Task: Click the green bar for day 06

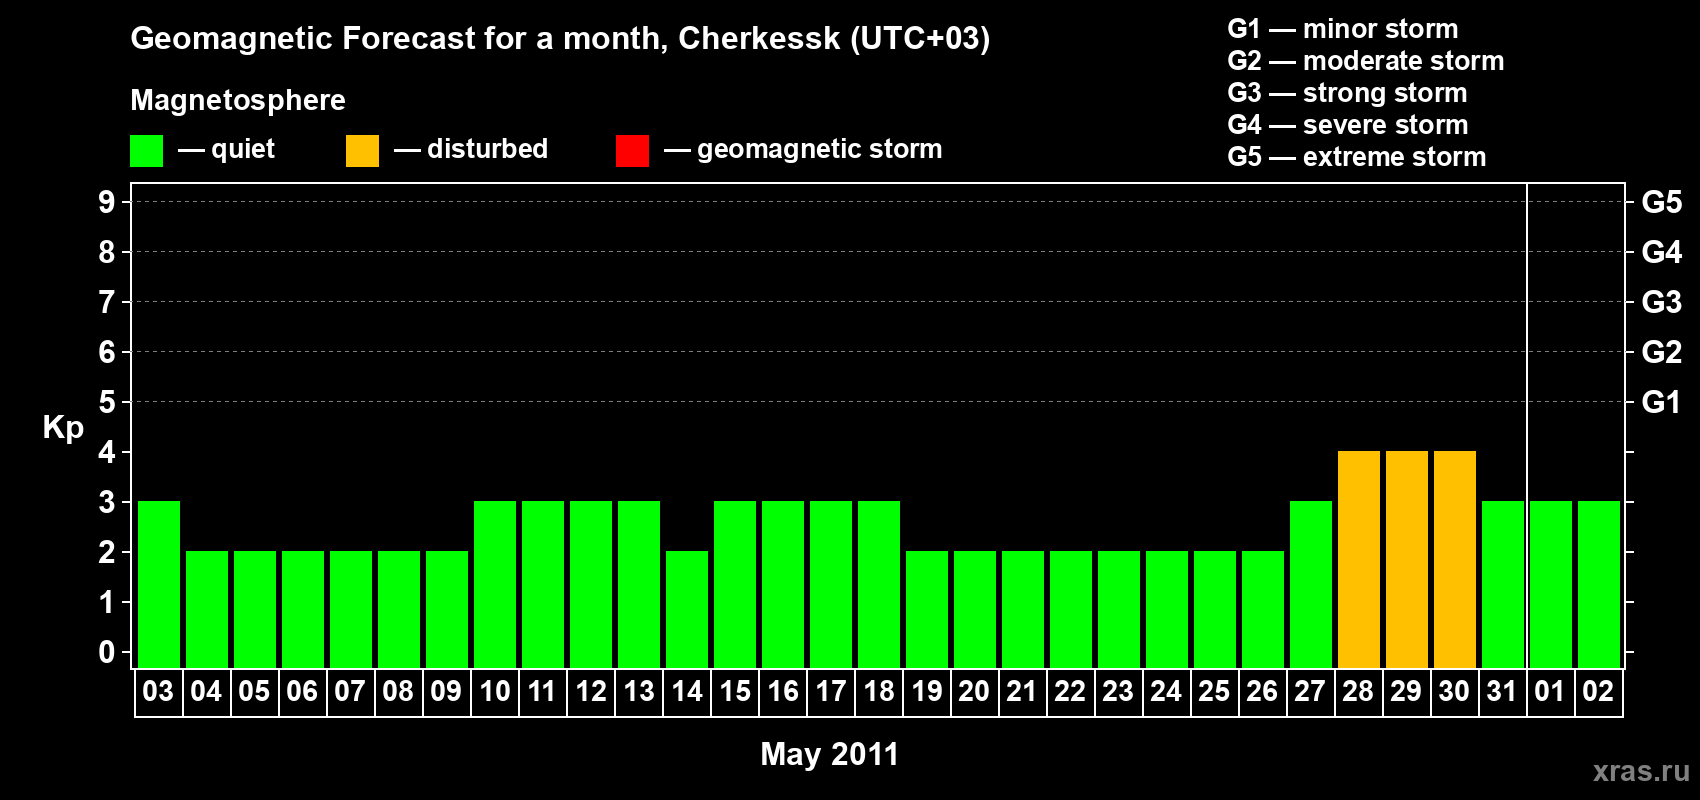Action: coord(303,609)
